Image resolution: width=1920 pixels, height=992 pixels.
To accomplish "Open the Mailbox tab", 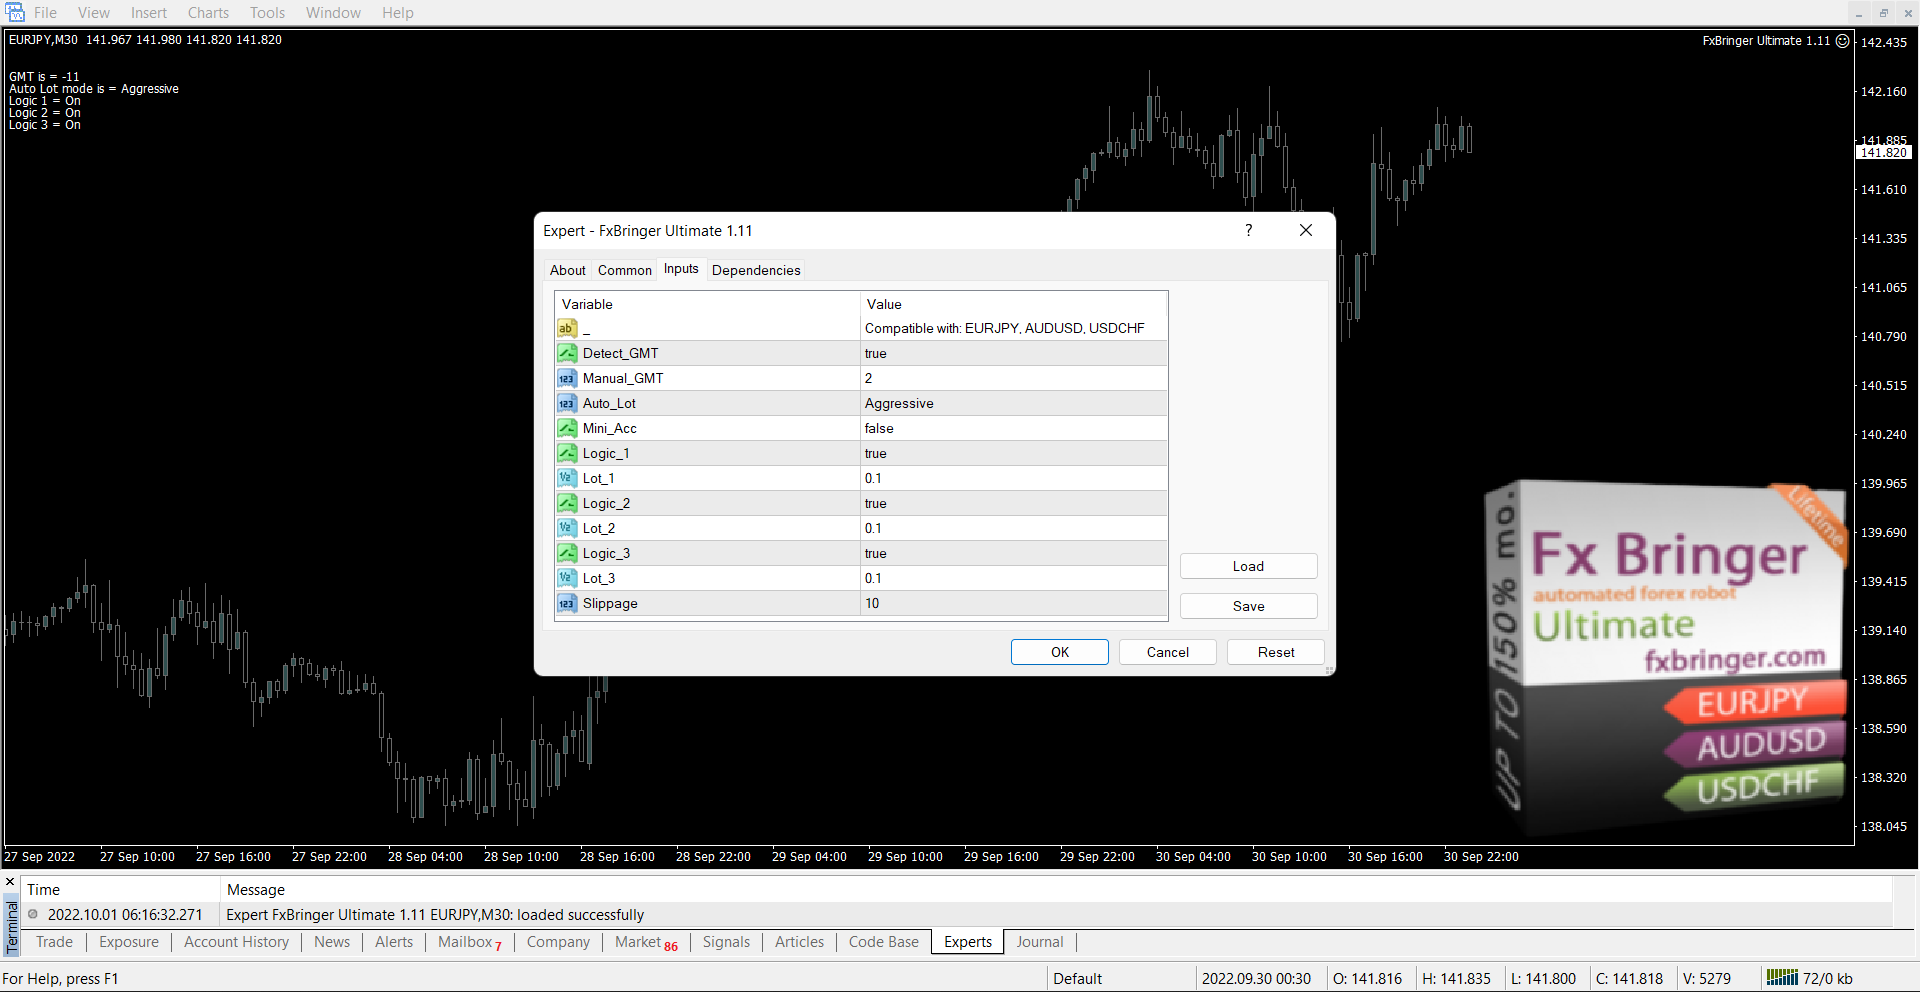I will click(x=469, y=942).
